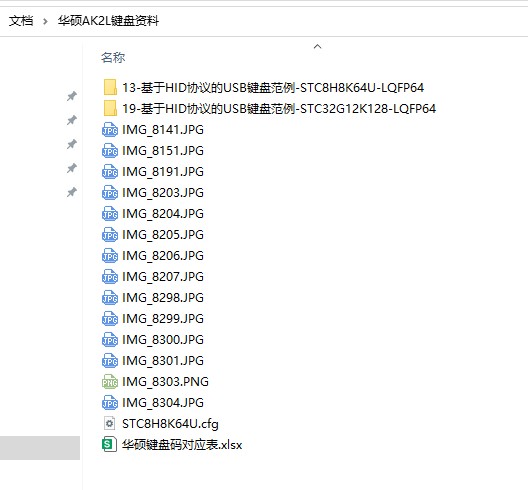Select file name IMG_8141.JPG
528x490 pixels.
(x=163, y=130)
